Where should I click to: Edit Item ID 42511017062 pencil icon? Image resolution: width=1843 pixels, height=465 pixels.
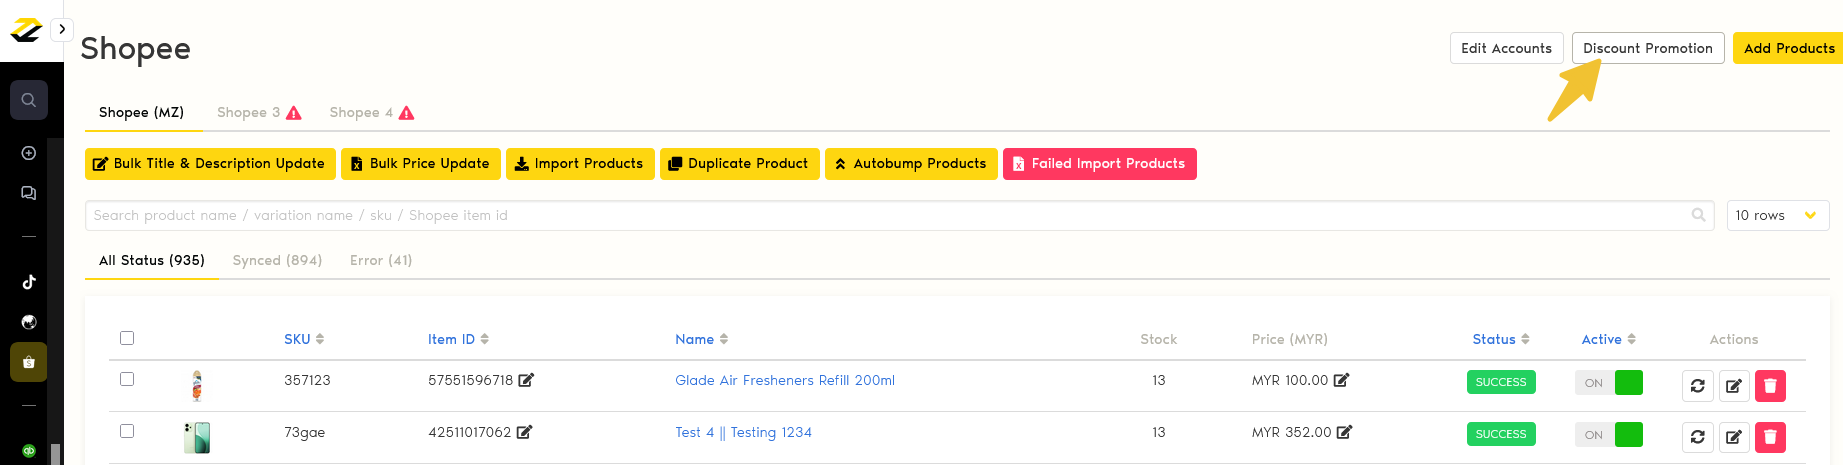[x=524, y=432]
